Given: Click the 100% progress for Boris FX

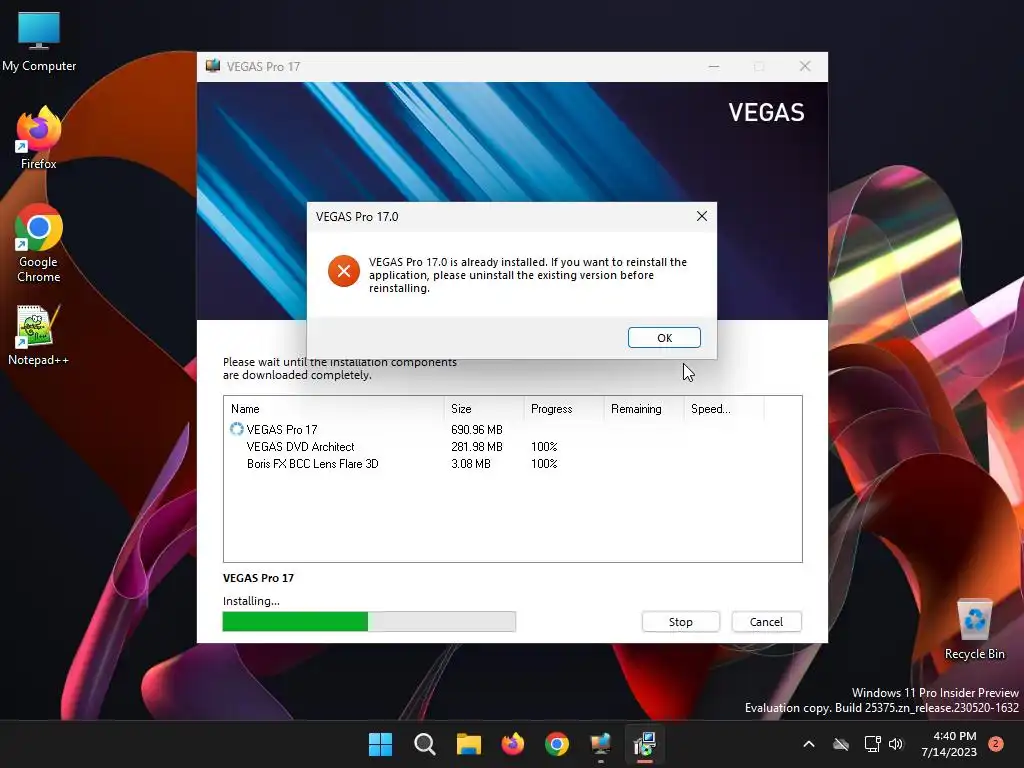Looking at the screenshot, I should coord(544,464).
